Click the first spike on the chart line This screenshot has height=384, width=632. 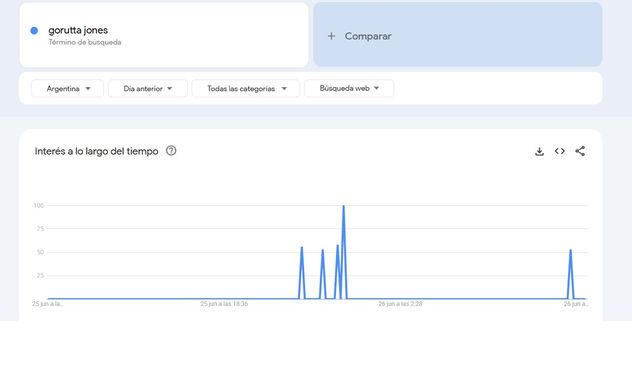tap(301, 247)
